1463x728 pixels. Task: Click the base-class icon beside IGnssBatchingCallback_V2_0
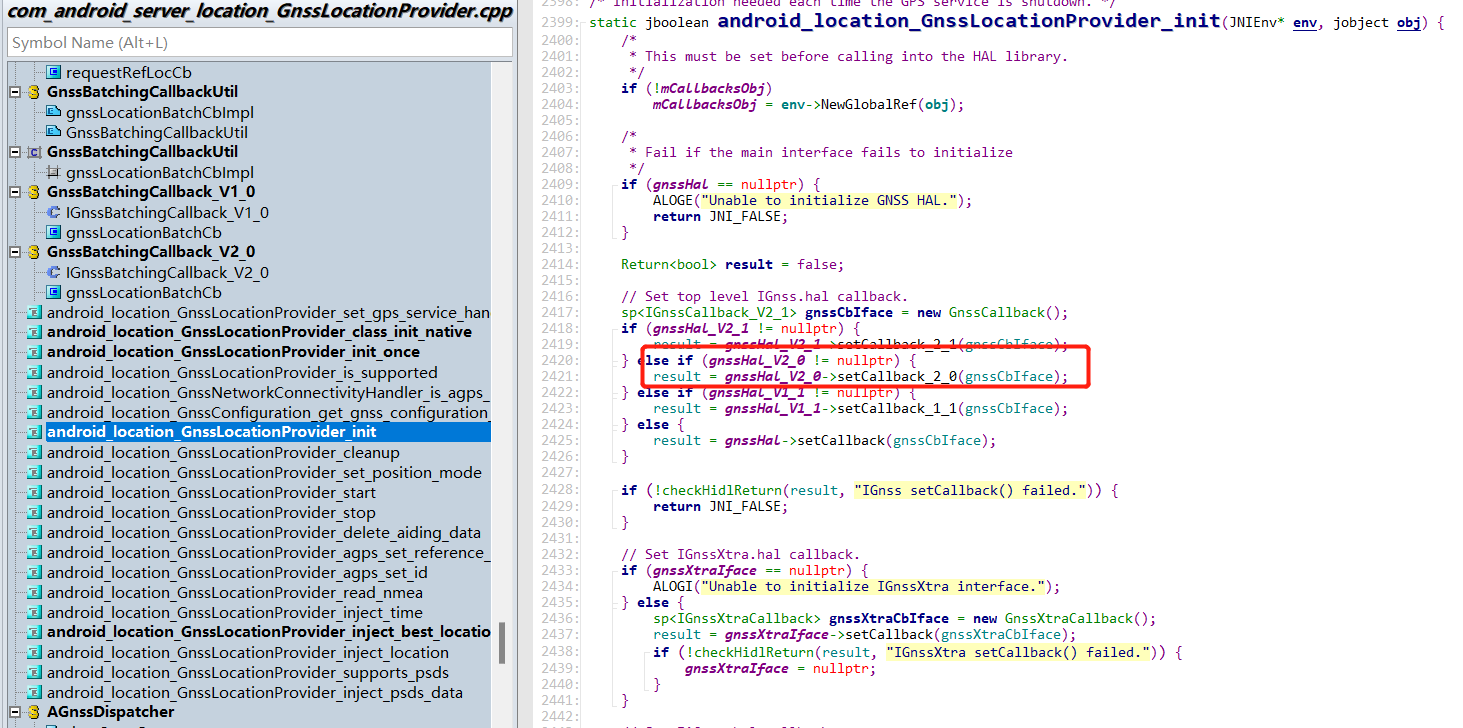[54, 272]
